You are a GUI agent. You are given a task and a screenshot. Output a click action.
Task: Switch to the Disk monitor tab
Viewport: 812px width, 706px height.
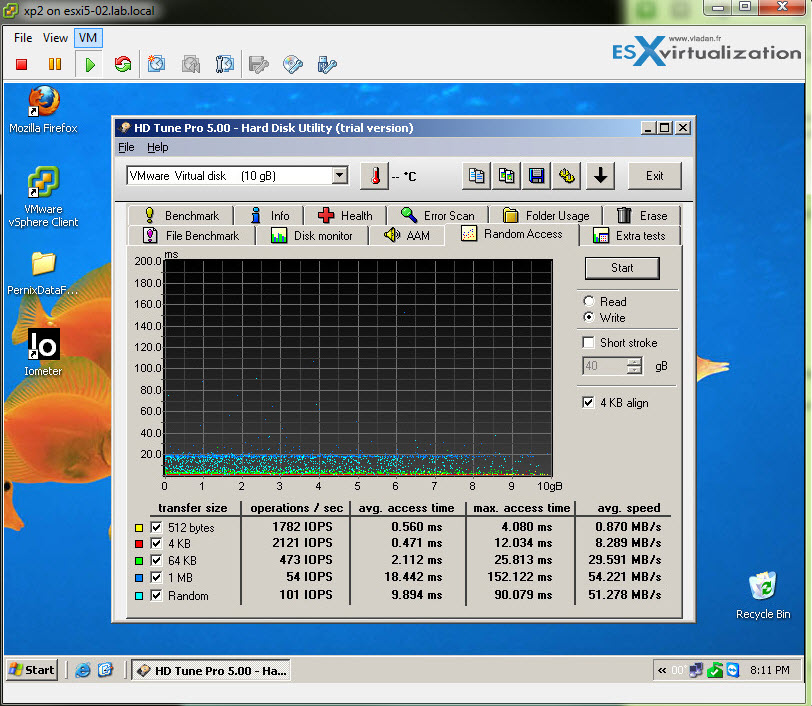click(312, 236)
